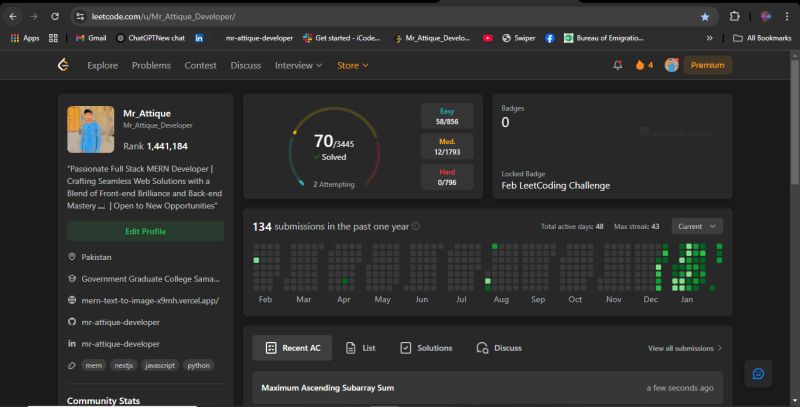The width and height of the screenshot is (800, 407).
Task: Select the Discuss tab in the submissions panel
Action: [499, 348]
